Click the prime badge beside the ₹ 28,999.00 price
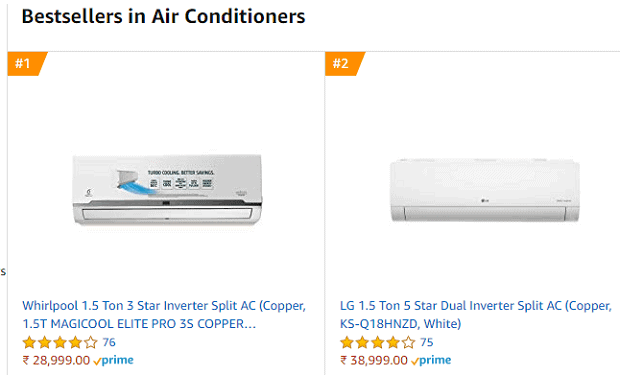The height and width of the screenshot is (375, 620). pos(113,360)
